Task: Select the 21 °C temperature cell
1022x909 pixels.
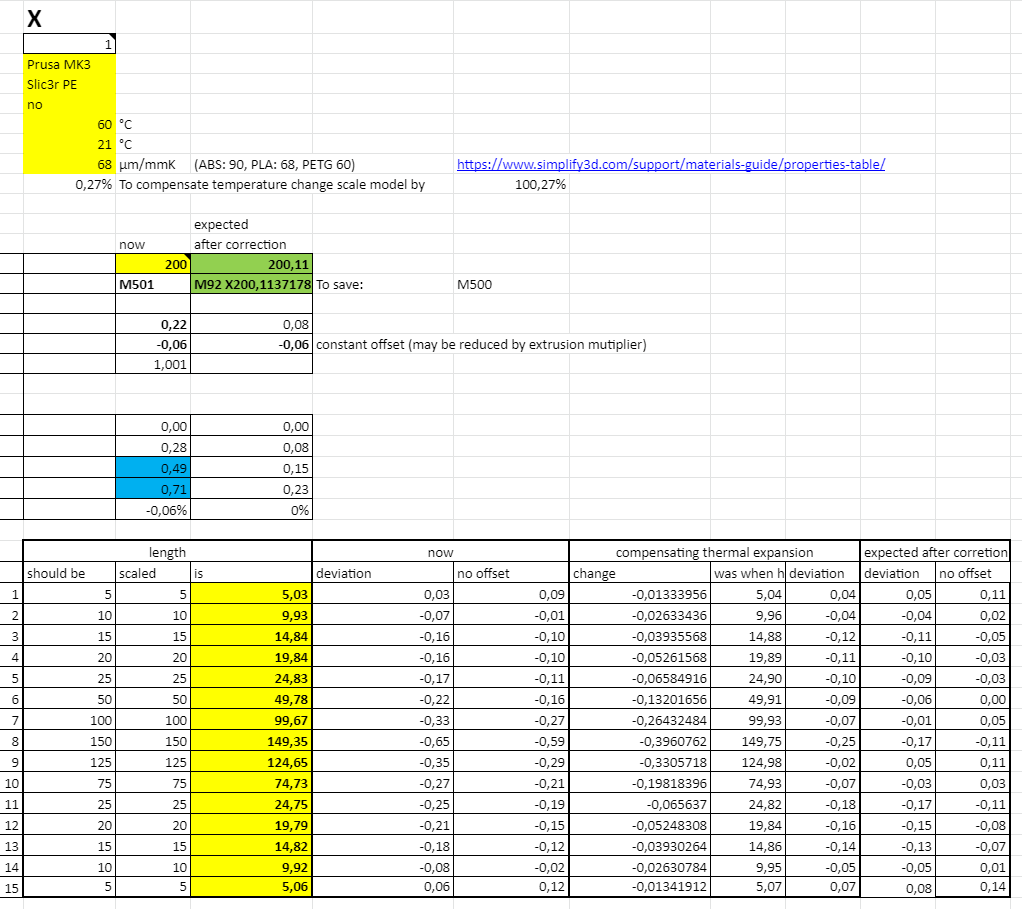Action: point(70,145)
